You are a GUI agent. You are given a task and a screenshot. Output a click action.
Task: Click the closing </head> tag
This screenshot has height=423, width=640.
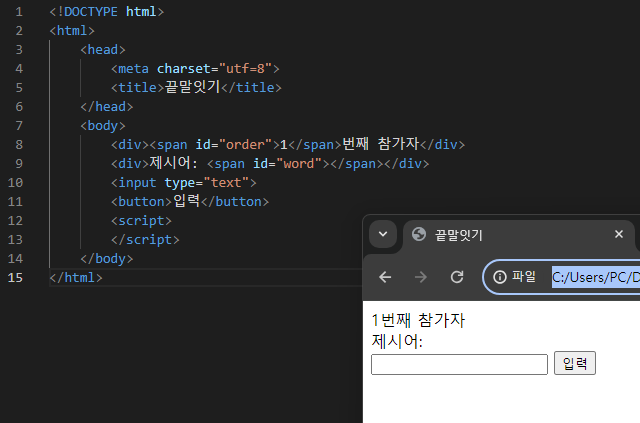click(107, 107)
